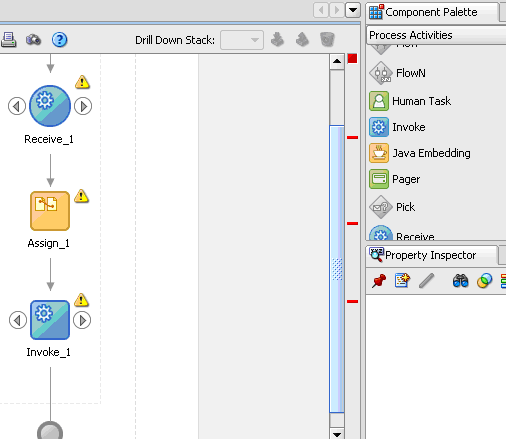Click the second drill down stack icon
The height and width of the screenshot is (439, 506).
[x=302, y=39]
